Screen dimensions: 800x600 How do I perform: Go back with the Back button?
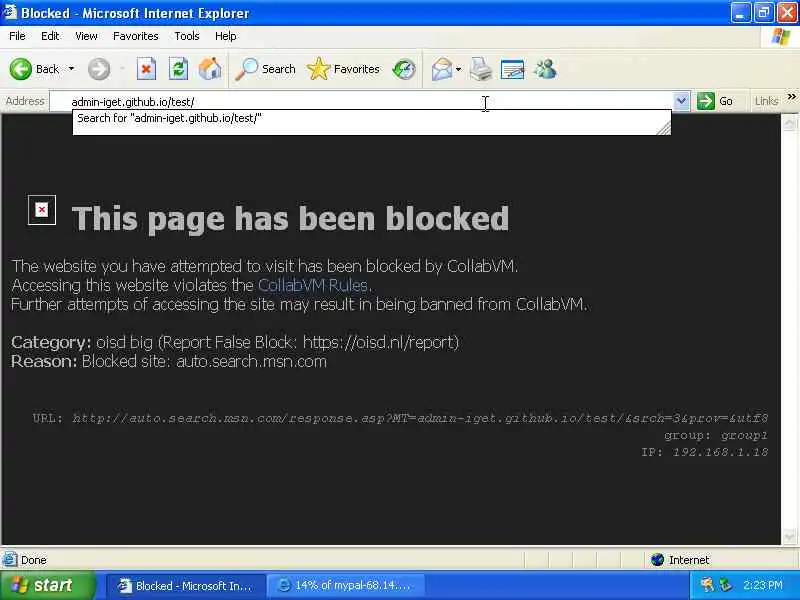35,69
